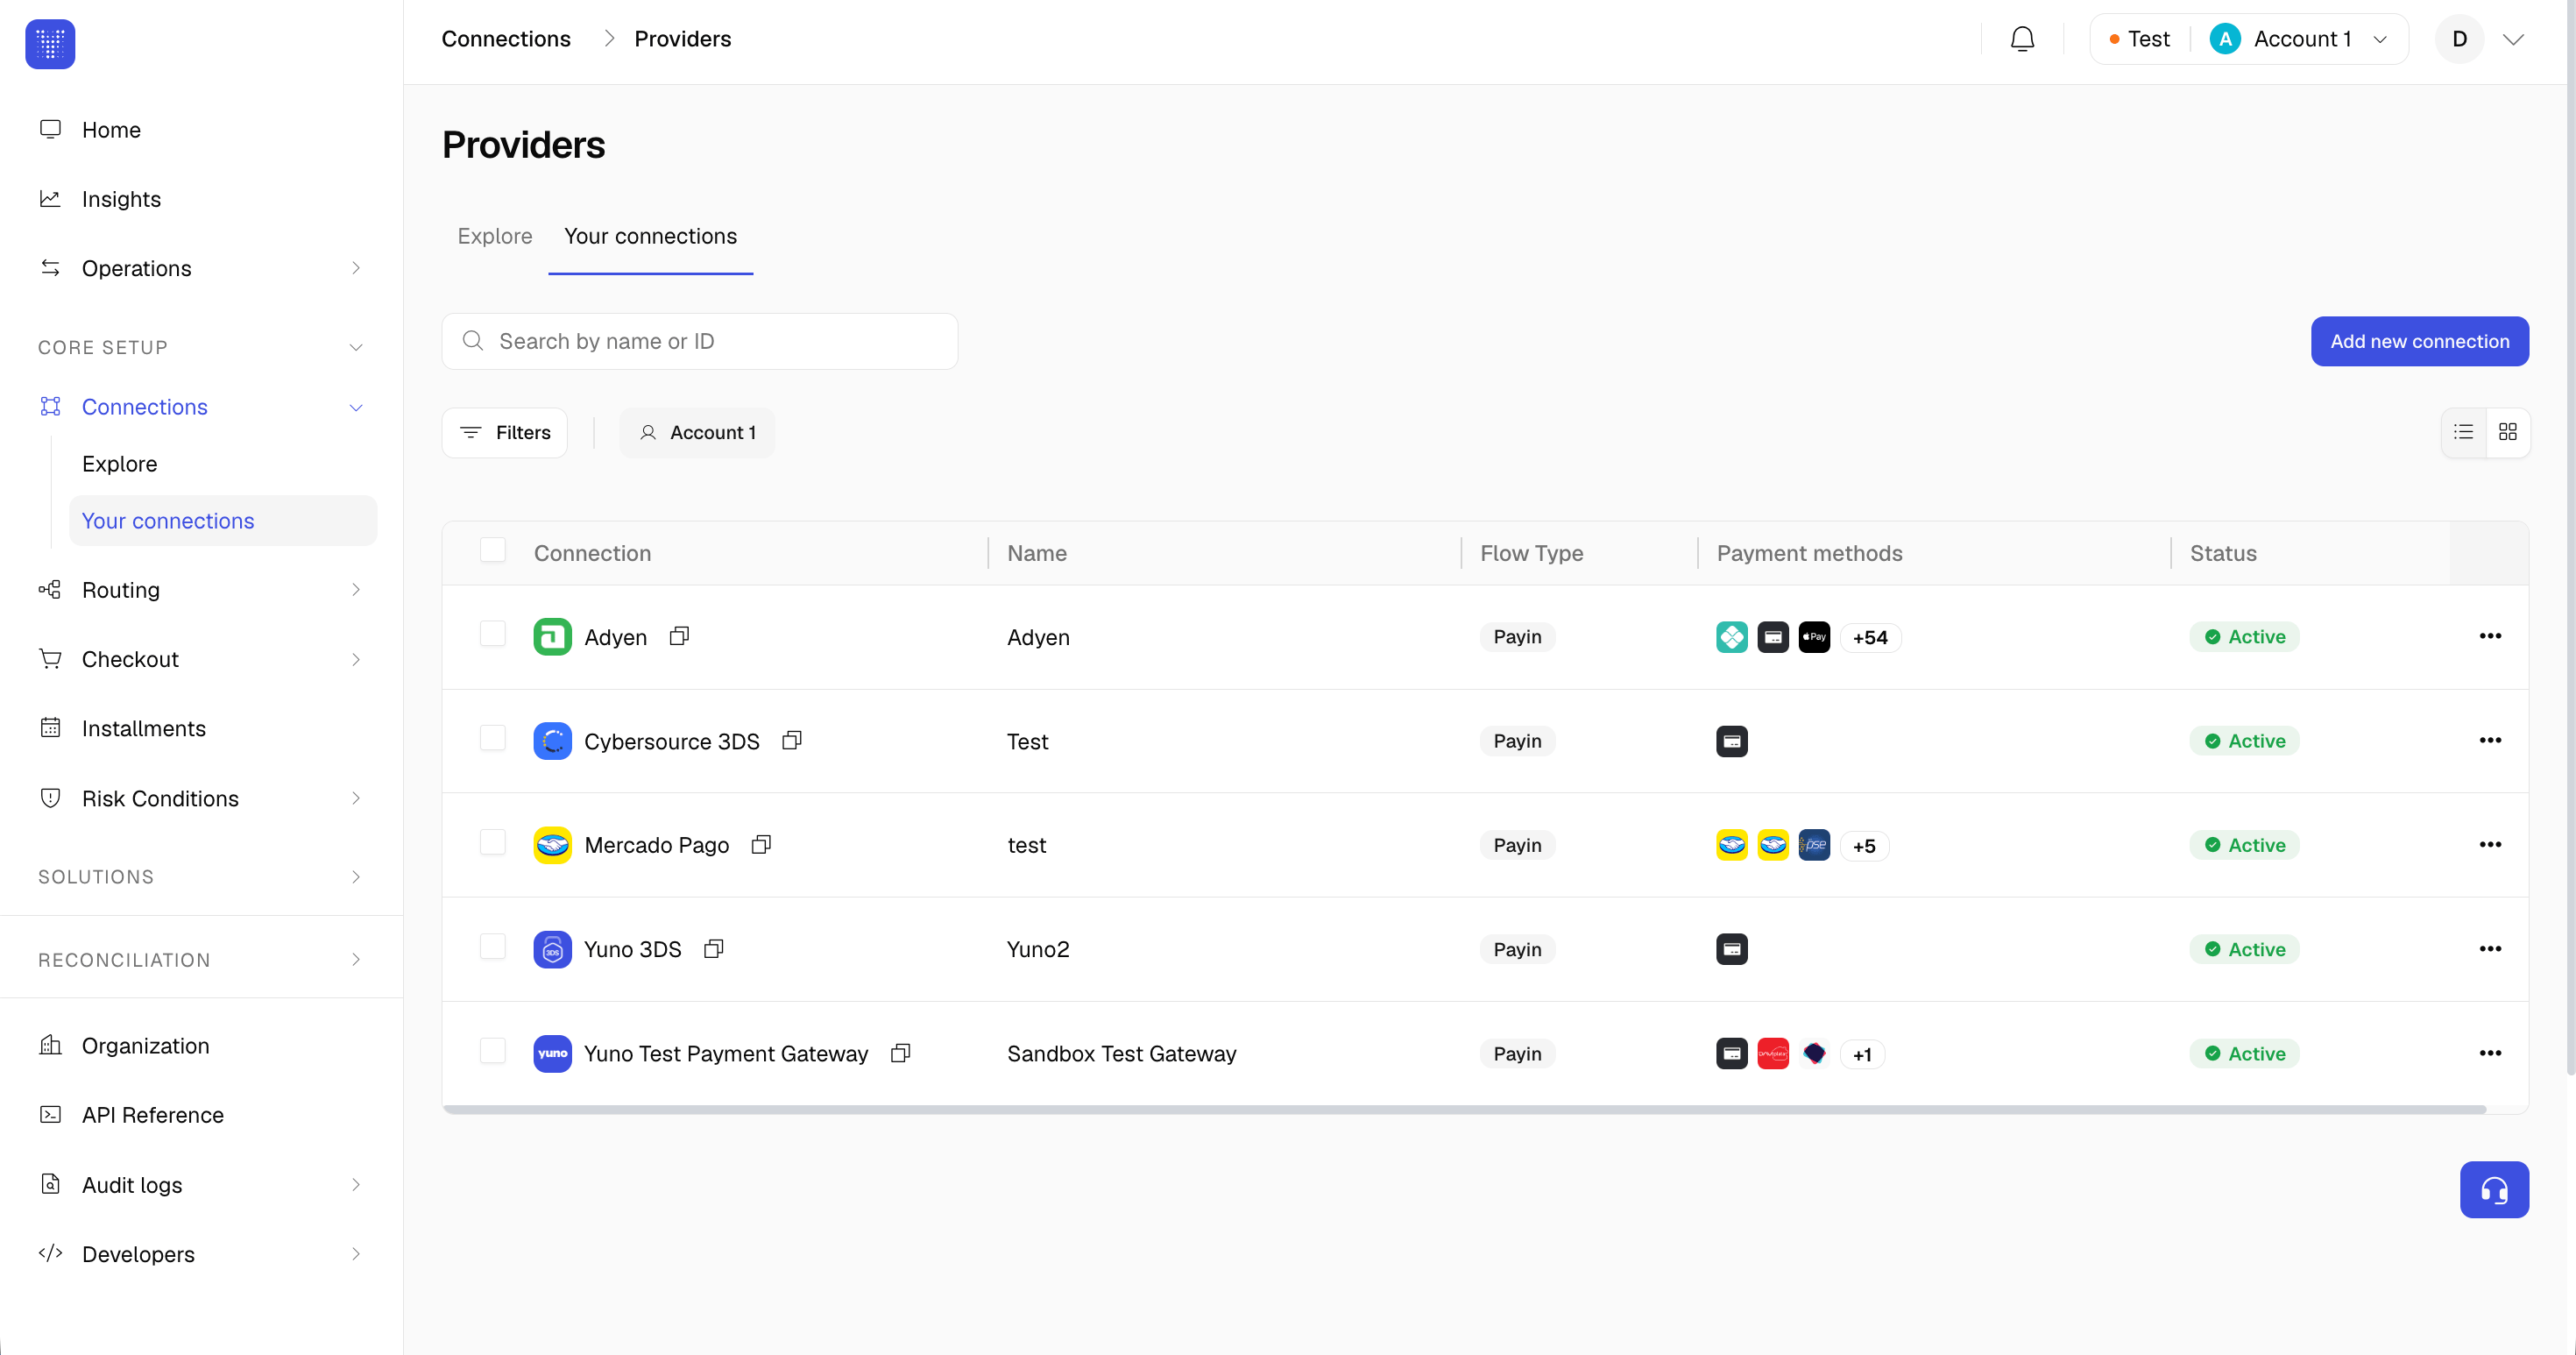Copy the Yuno 3DS connection ID icon
Viewport: 2576px width, 1355px height.
click(713, 948)
